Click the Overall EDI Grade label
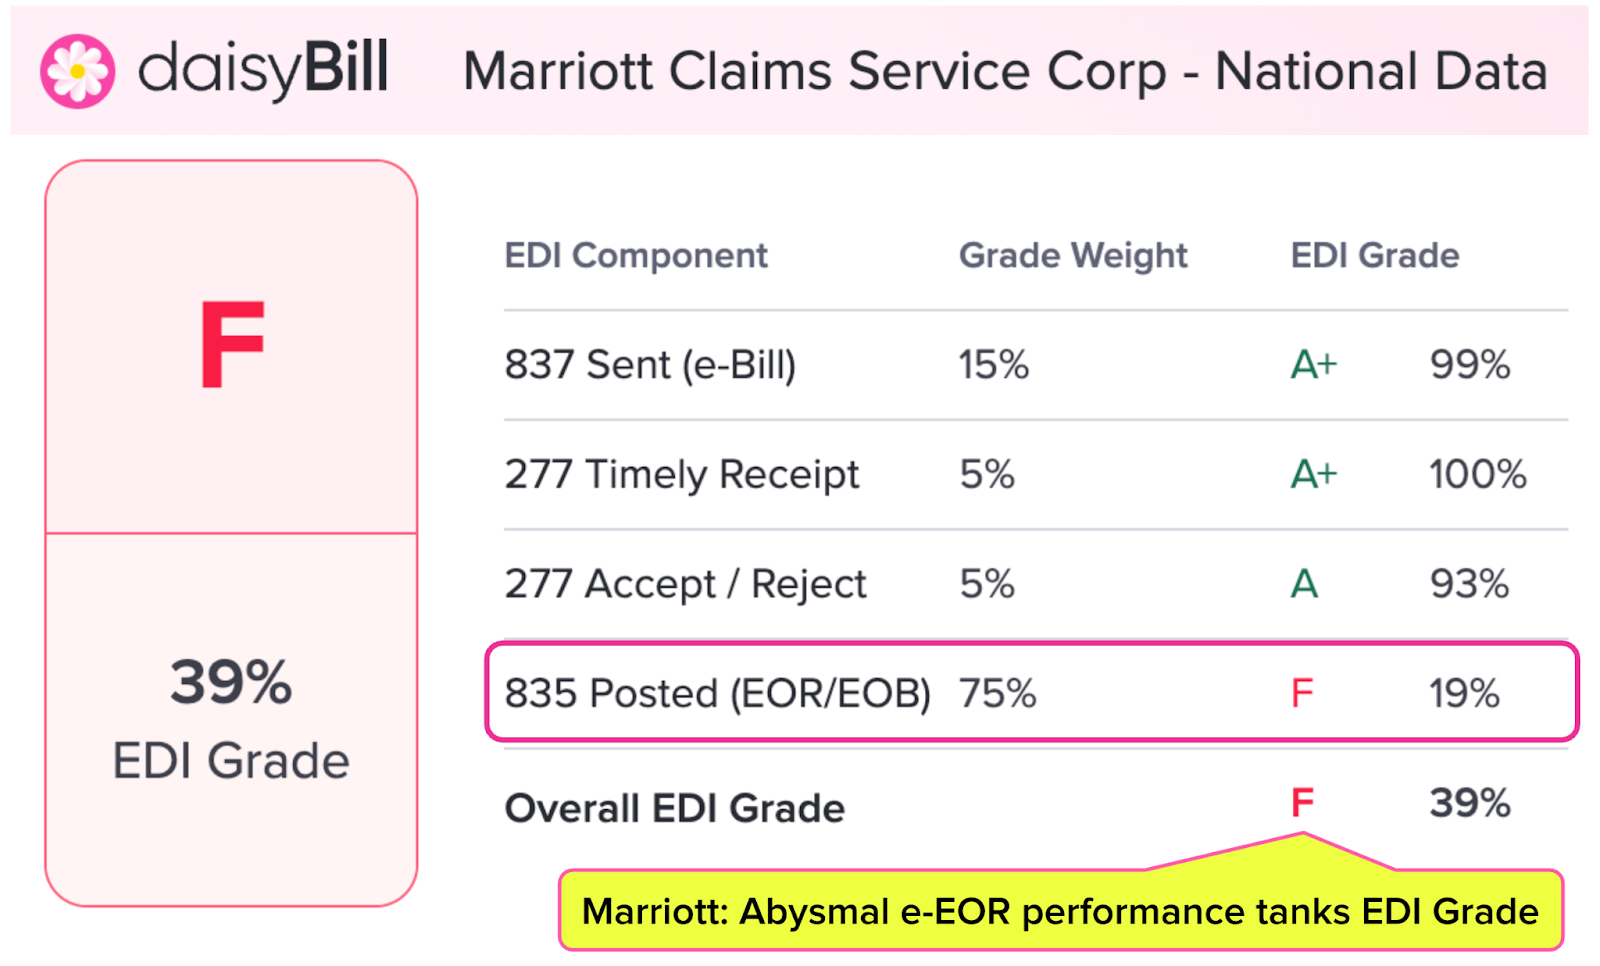This screenshot has width=1600, height=966. pos(675,808)
